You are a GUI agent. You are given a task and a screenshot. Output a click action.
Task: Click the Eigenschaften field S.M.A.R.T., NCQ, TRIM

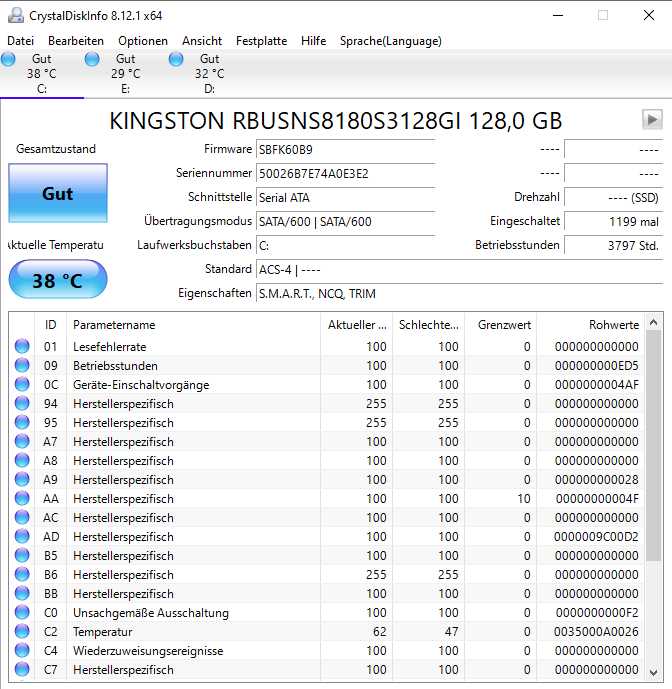(x=459, y=294)
